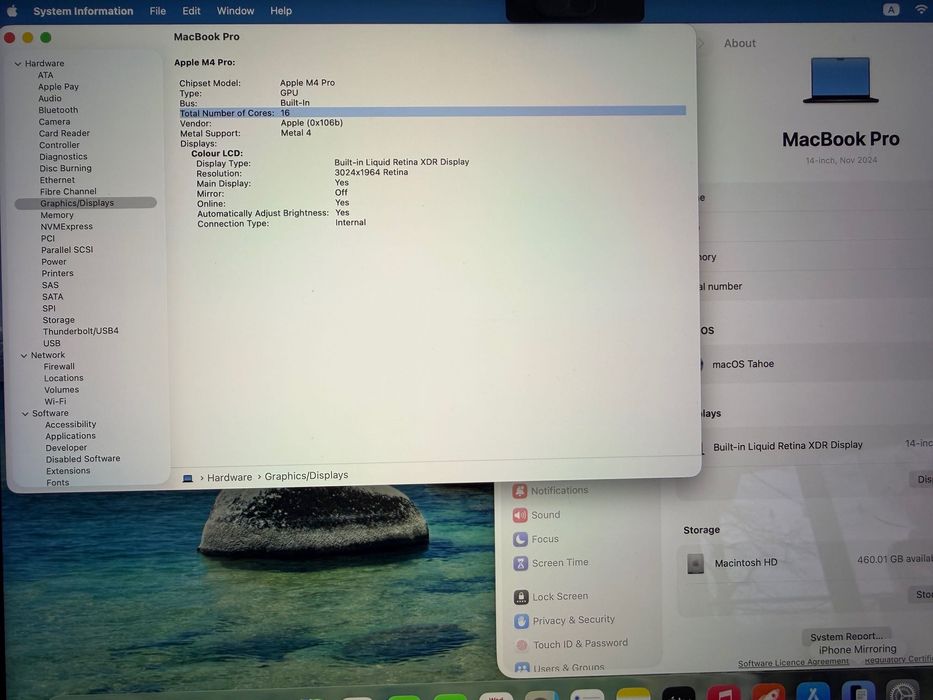Open the System Information menu
Screen dimensions: 933x700
point(83,11)
